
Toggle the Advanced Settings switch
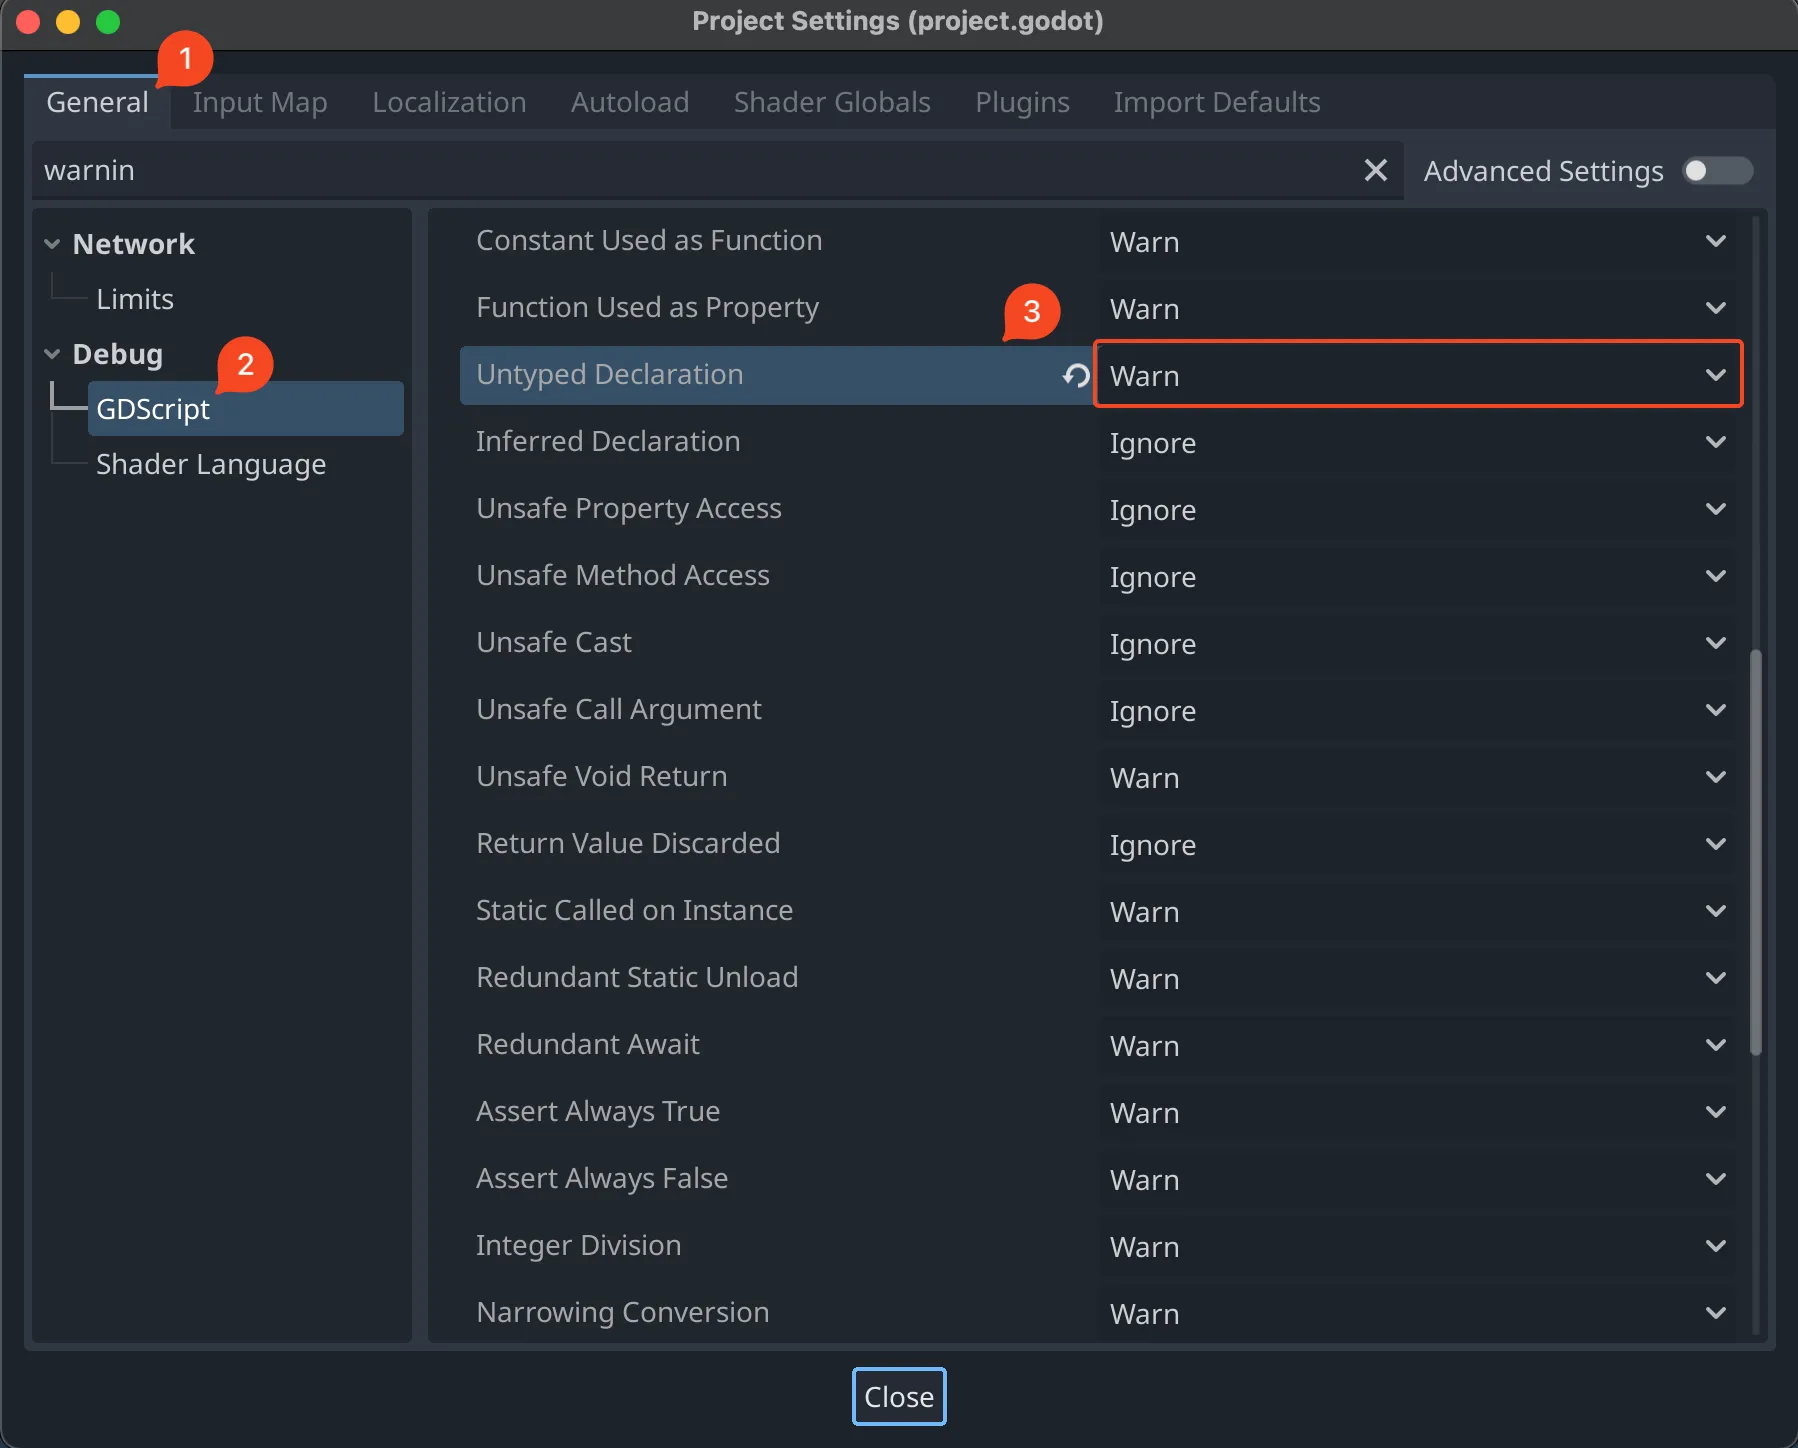[1718, 171]
